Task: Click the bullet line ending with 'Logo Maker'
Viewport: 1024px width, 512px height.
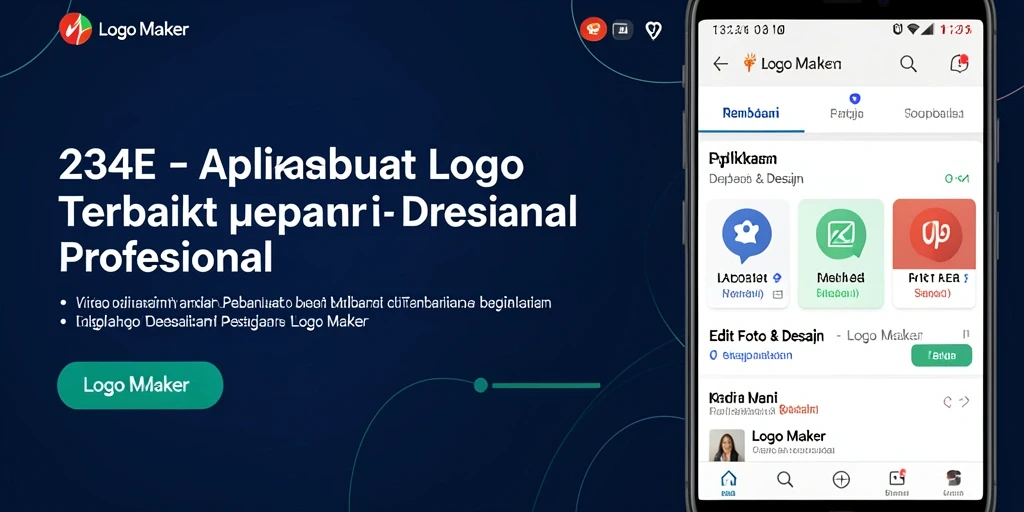Action: pyautogui.click(x=222, y=321)
